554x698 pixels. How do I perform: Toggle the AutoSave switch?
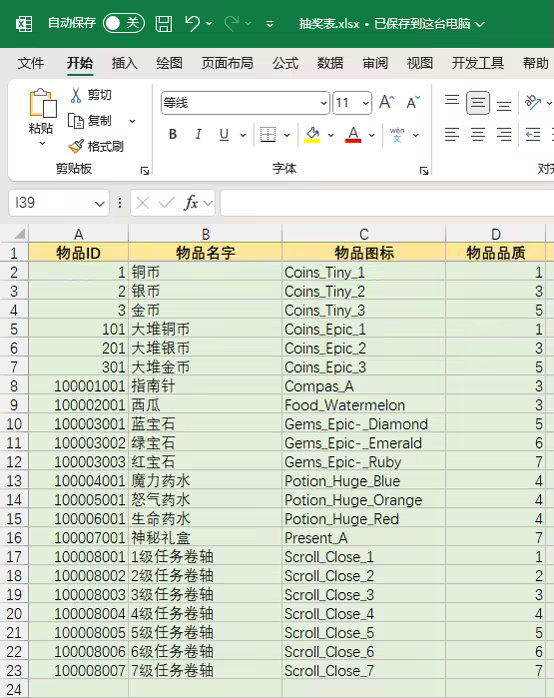[x=123, y=23]
